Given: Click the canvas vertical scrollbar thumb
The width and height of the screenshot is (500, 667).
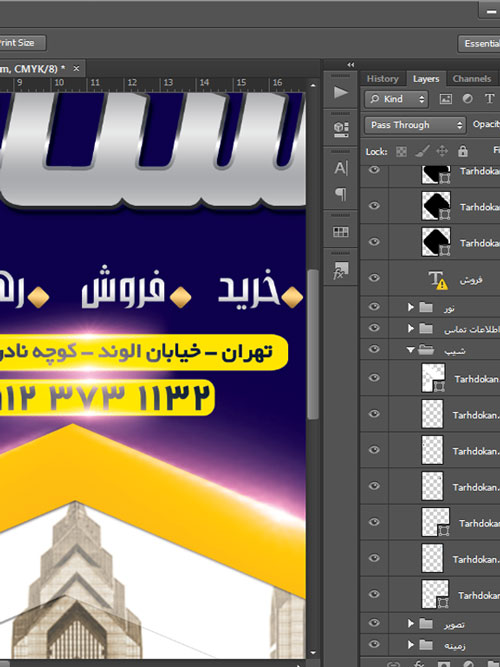Looking at the screenshot, I should tap(313, 345).
